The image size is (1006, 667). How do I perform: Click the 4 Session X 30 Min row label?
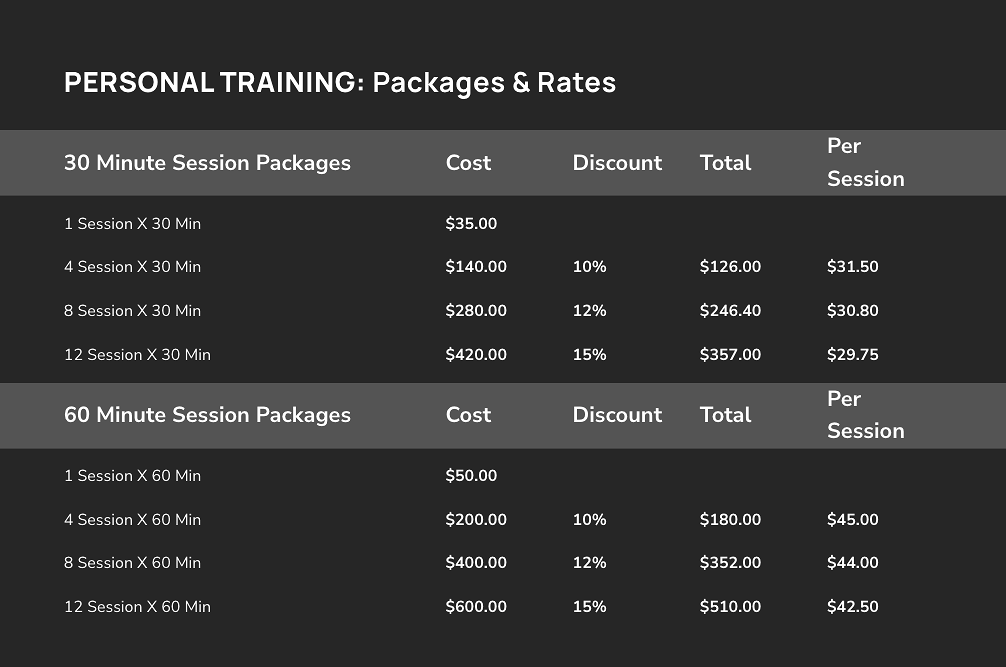point(133,267)
